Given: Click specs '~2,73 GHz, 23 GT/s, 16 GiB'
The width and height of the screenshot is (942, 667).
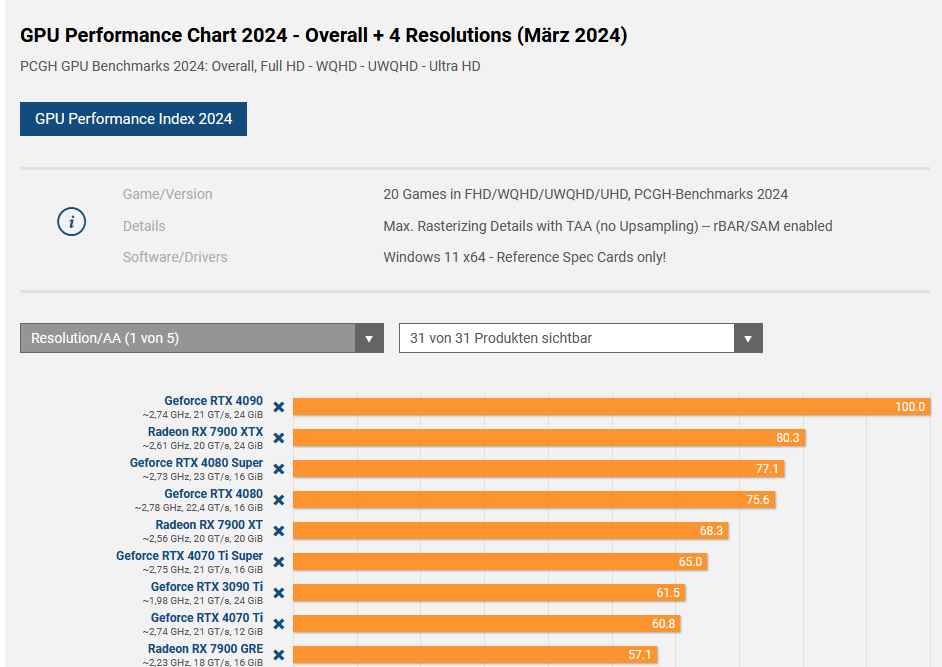Looking at the screenshot, I should [202, 477].
